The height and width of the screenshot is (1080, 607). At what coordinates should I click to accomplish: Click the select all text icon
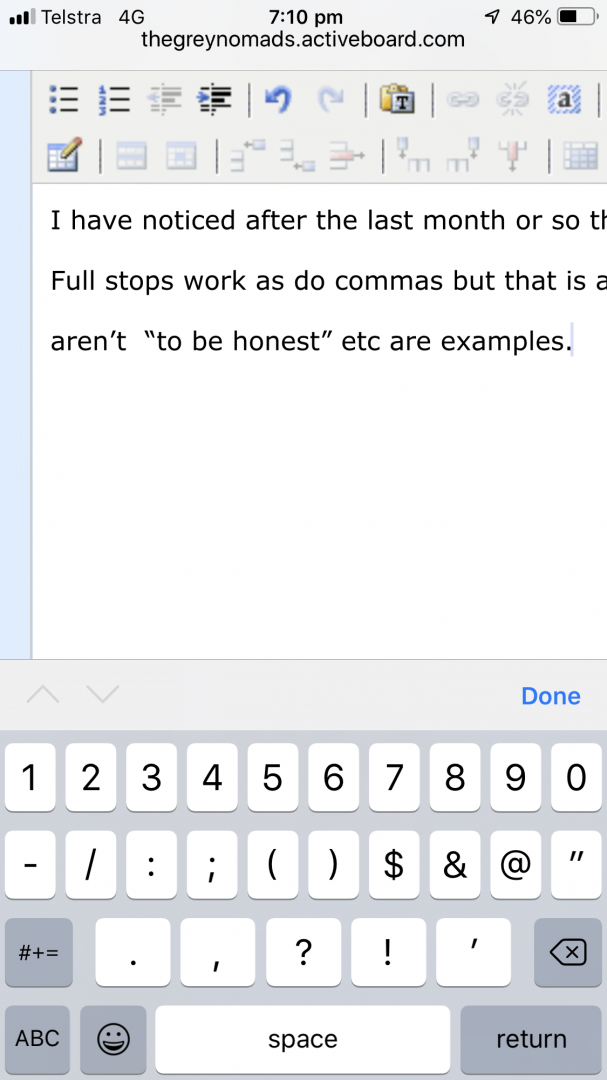pos(565,100)
